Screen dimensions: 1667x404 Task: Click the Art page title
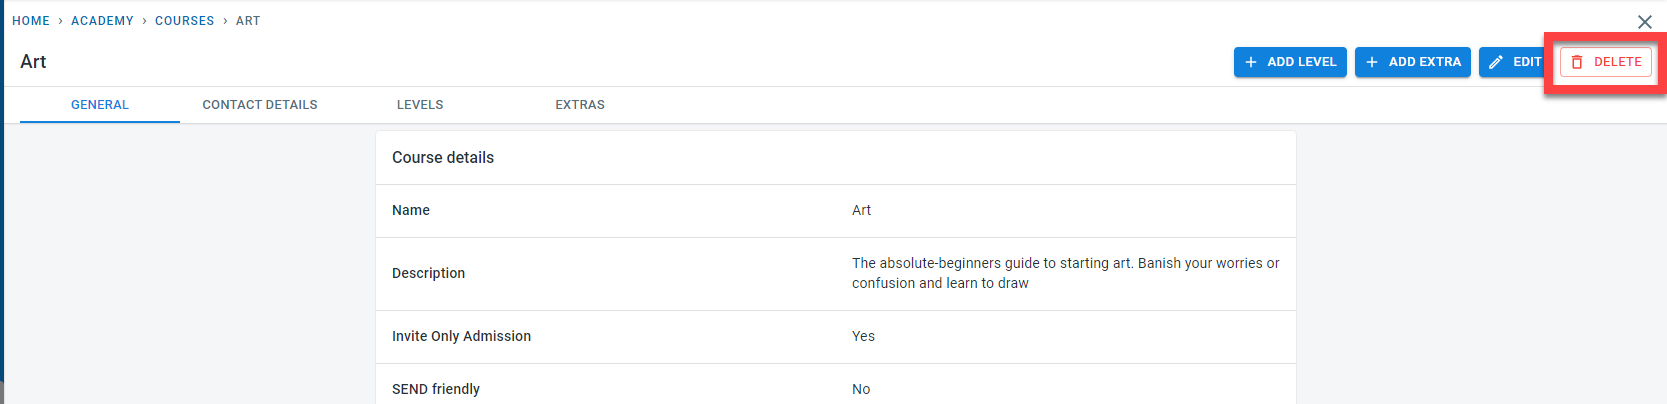33,62
